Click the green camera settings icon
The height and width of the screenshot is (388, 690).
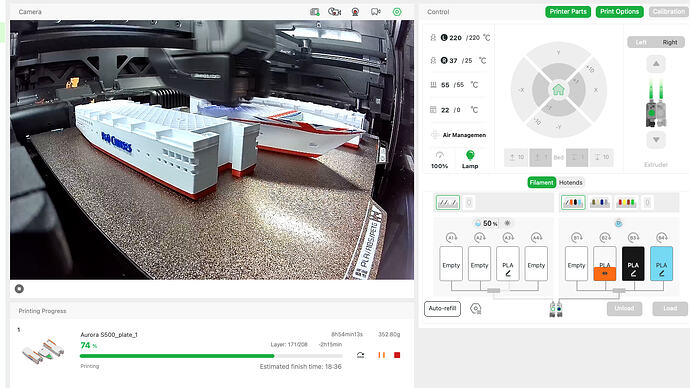(397, 12)
